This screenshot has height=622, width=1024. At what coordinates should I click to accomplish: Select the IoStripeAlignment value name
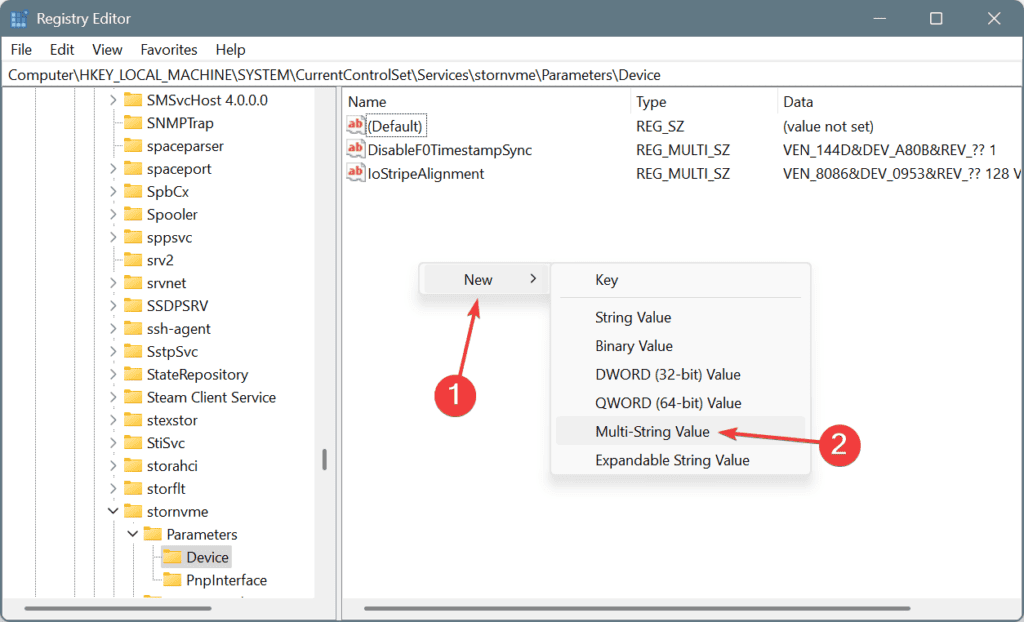pos(426,174)
